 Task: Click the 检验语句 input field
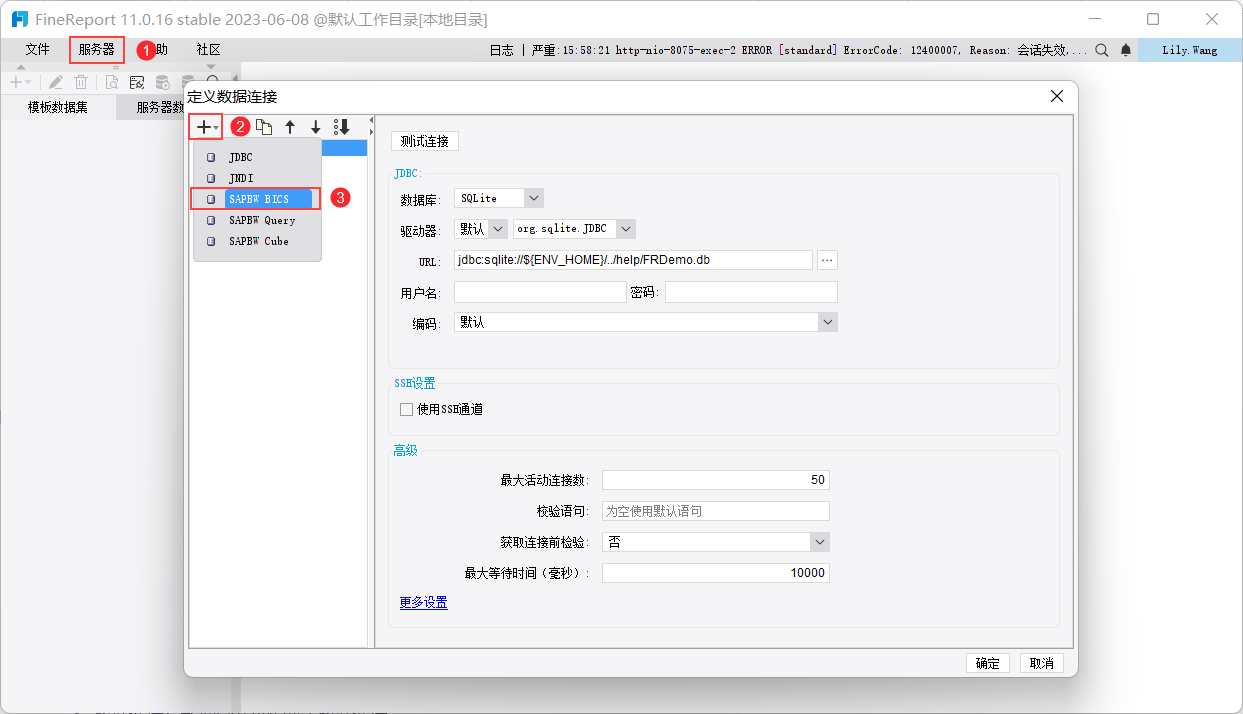tap(716, 511)
